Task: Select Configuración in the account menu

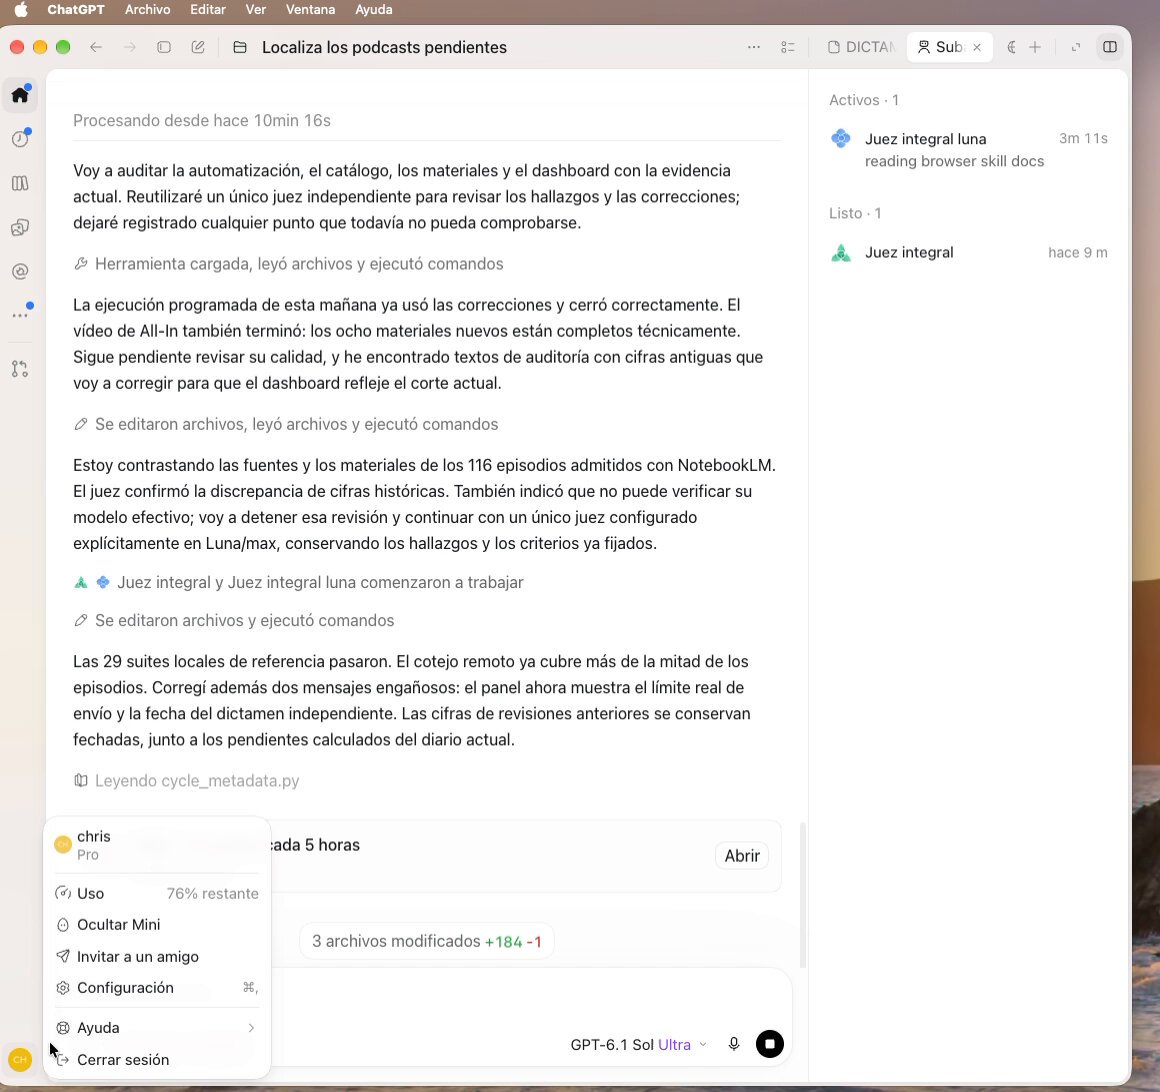Action: coord(157,988)
